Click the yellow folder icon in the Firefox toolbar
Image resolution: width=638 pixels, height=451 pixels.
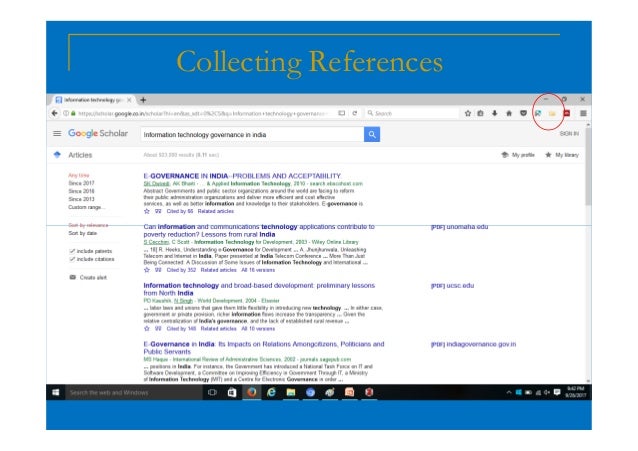552,114
